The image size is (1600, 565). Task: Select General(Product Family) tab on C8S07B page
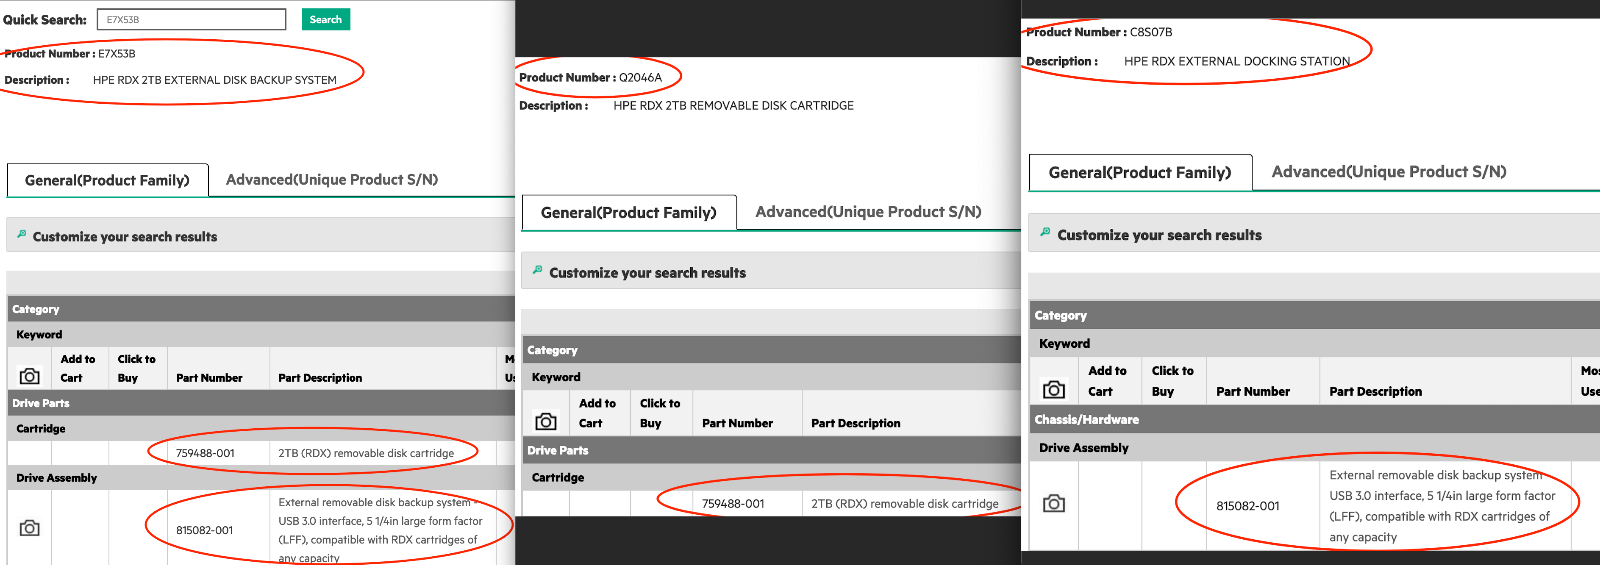click(1140, 172)
